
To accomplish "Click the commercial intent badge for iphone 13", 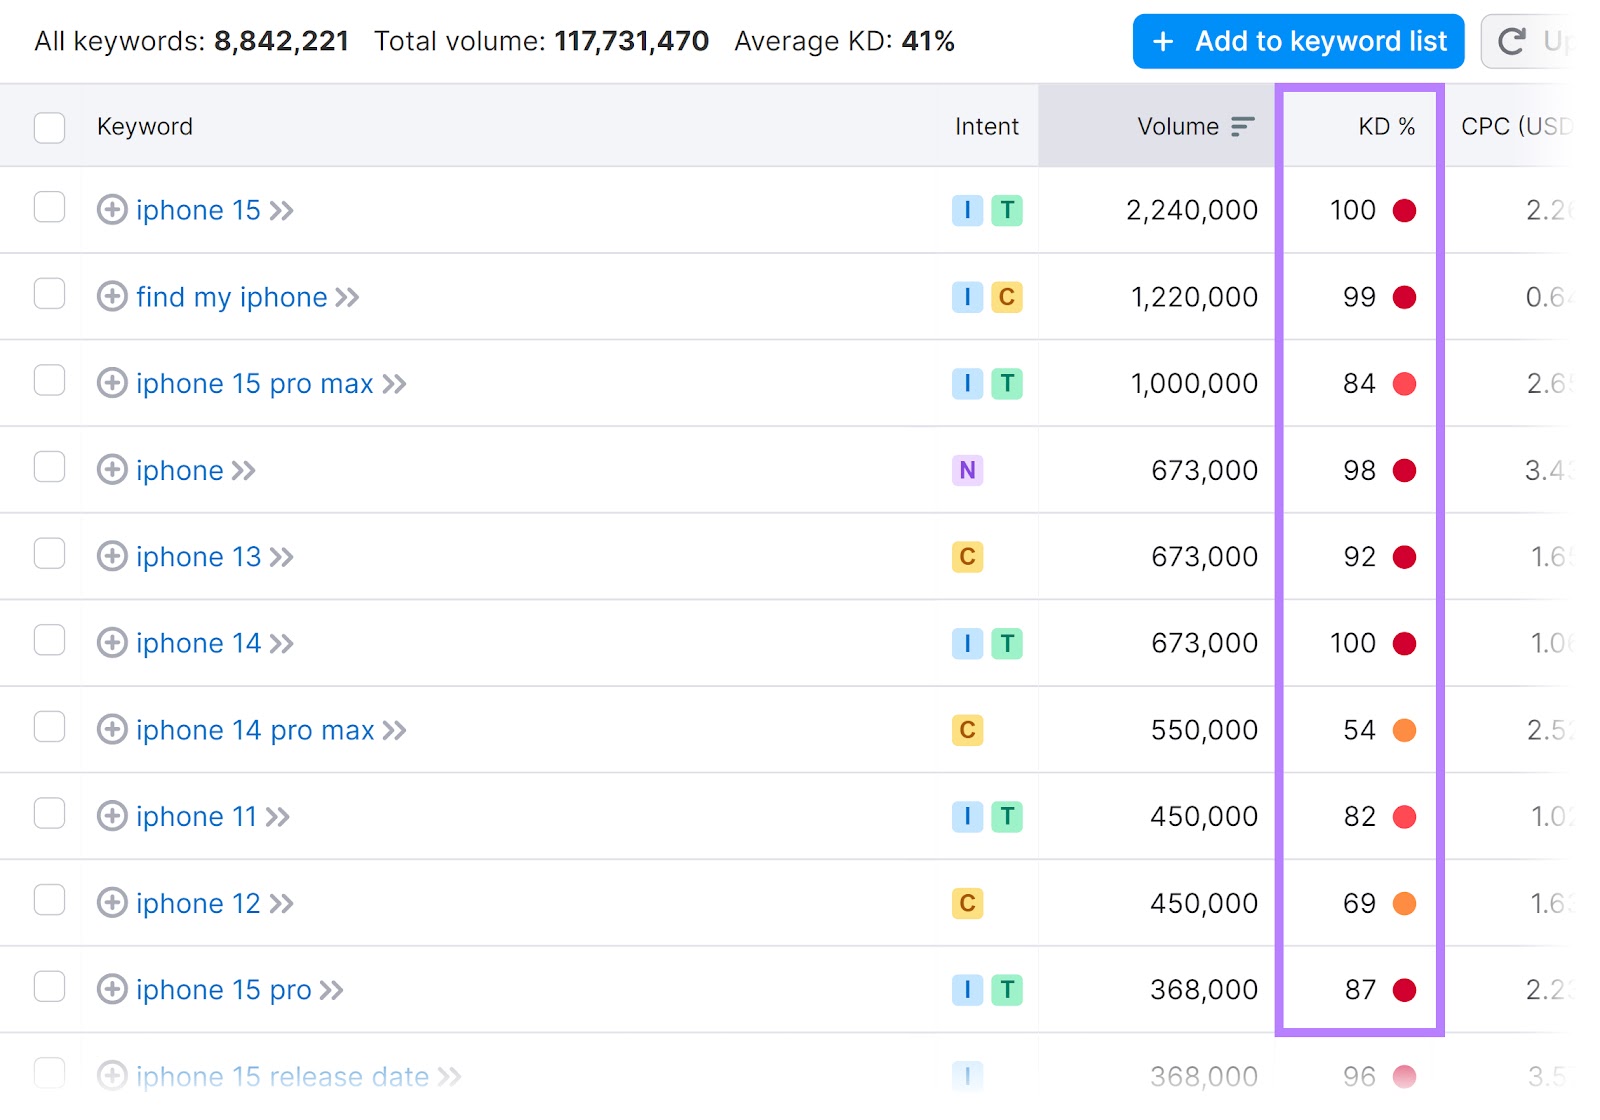I will 966,557.
